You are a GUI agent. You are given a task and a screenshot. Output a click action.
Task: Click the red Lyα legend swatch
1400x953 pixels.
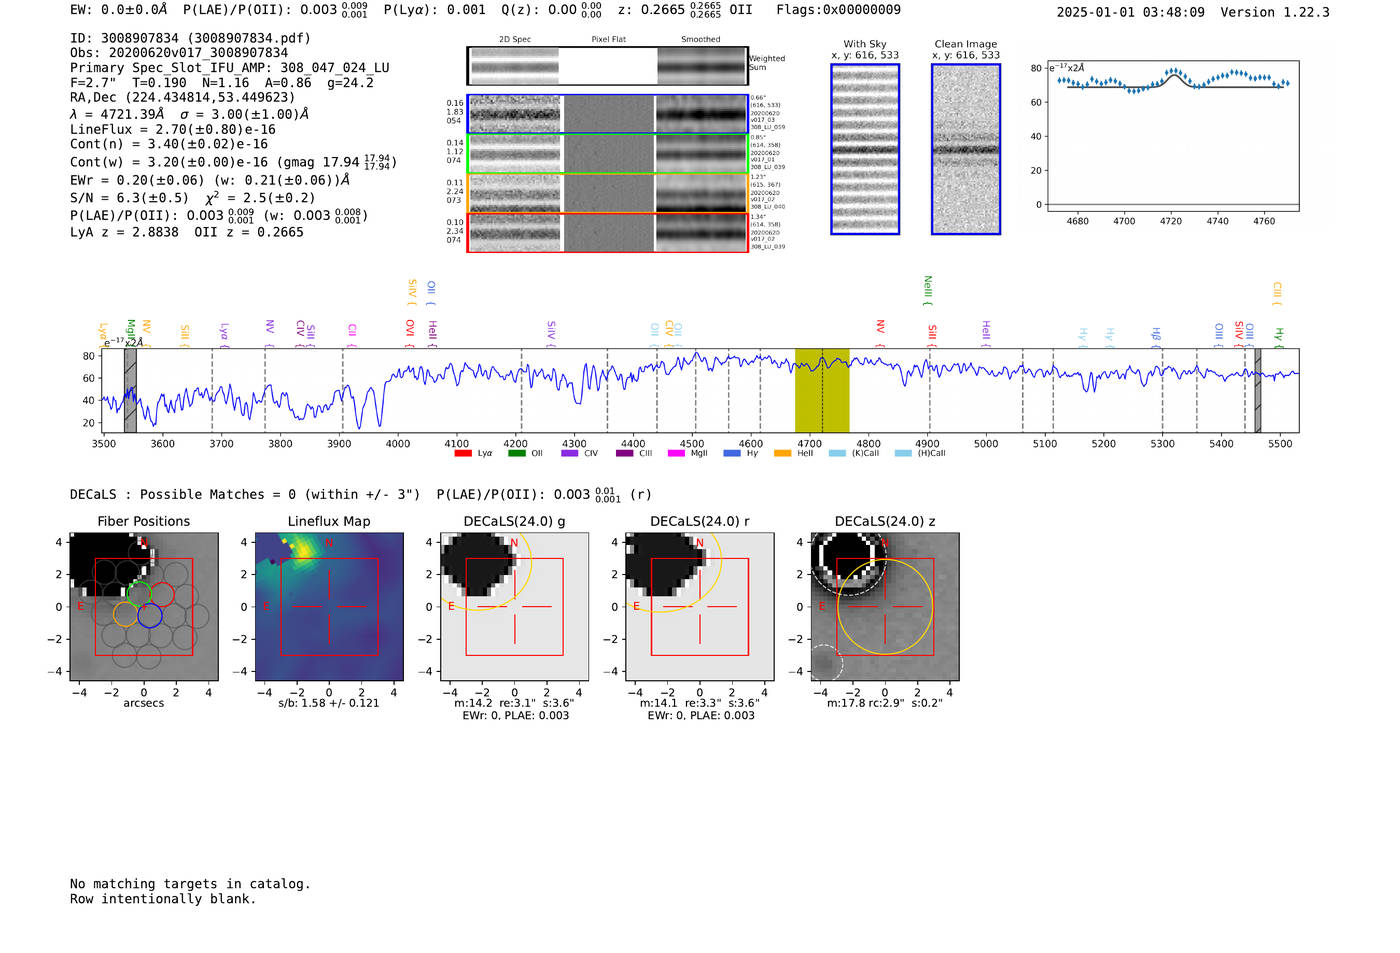(463, 453)
